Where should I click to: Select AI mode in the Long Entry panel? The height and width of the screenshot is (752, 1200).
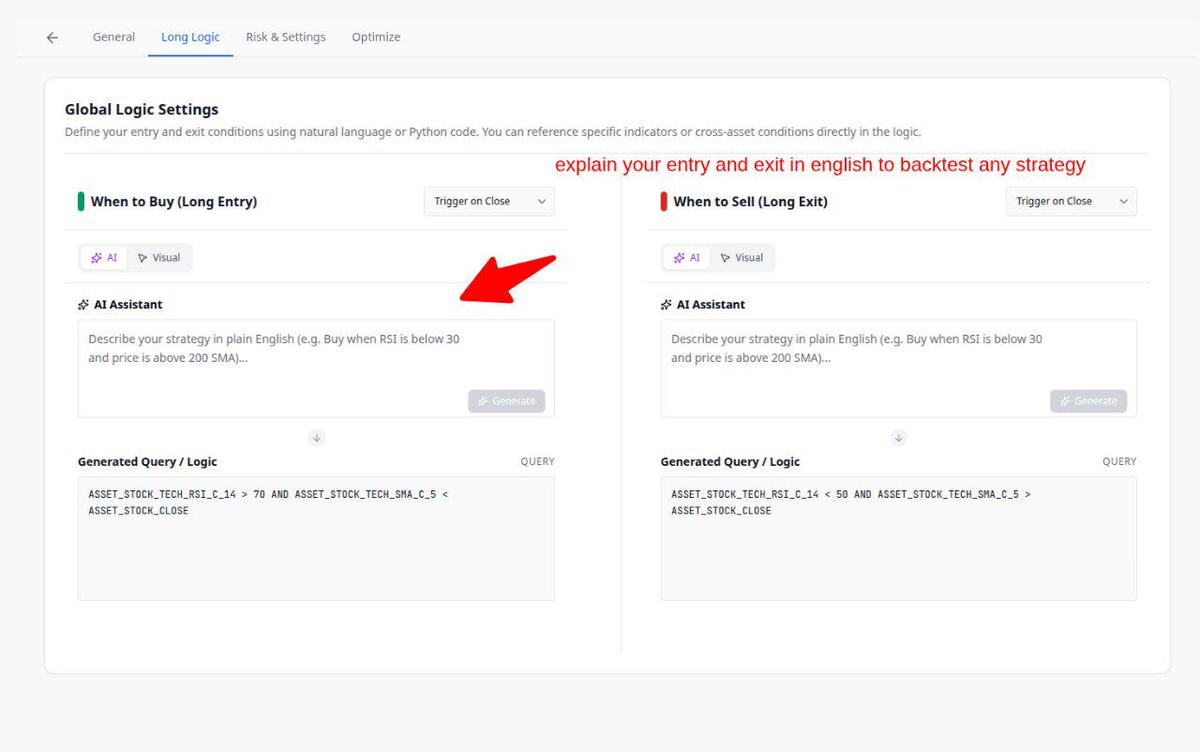[x=104, y=258]
